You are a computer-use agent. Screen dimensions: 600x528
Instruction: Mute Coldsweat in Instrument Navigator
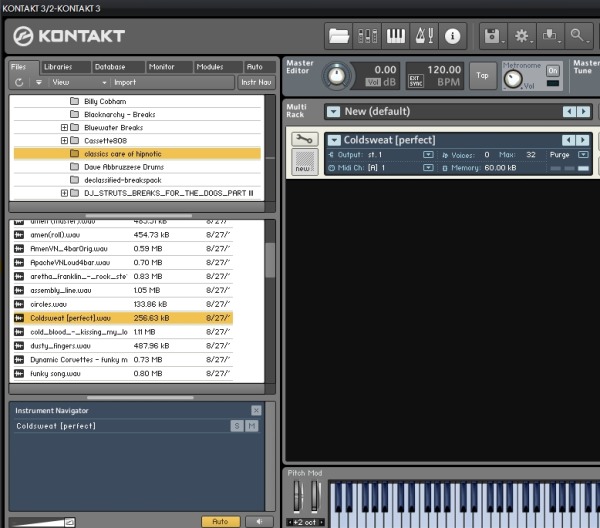251,426
